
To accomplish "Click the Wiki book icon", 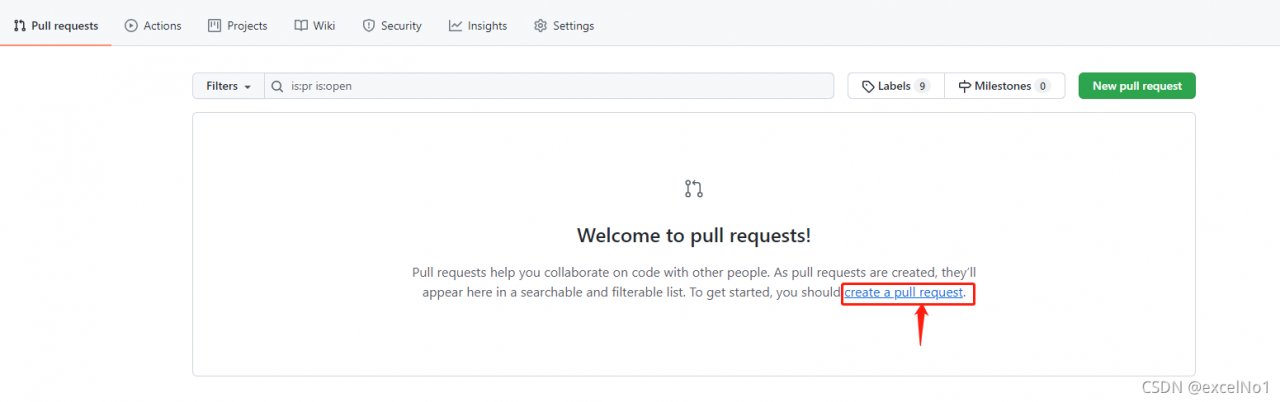I will (301, 26).
